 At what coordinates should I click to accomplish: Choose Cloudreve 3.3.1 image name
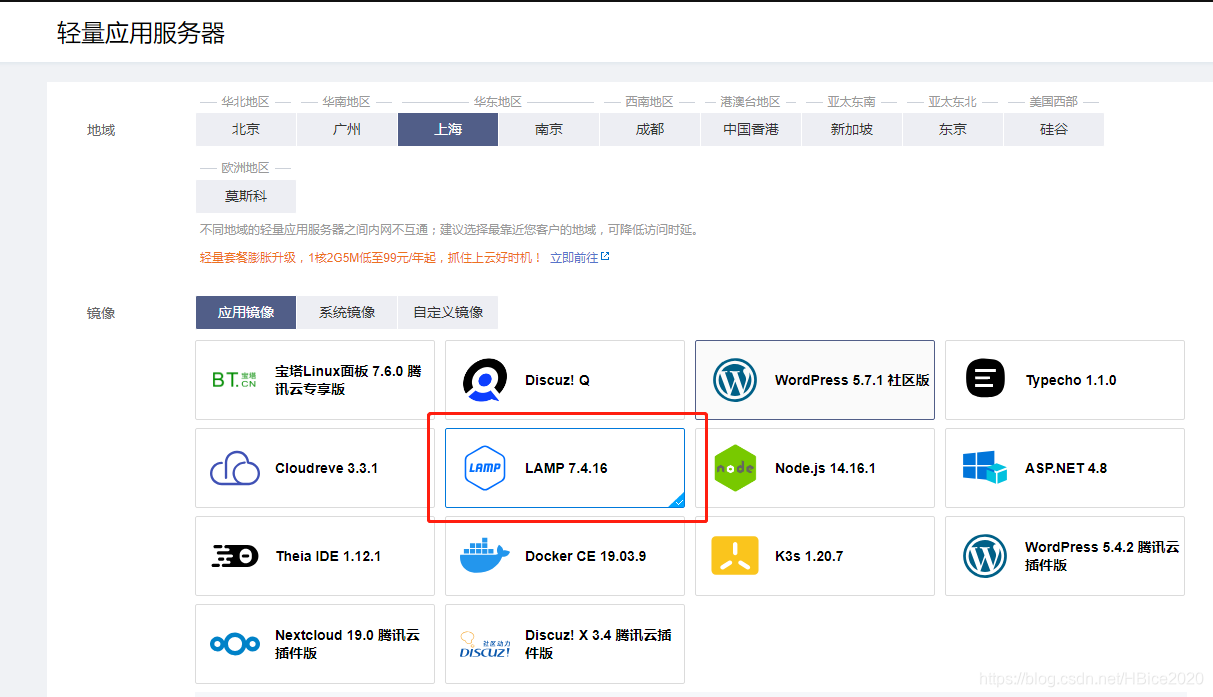tap(326, 468)
